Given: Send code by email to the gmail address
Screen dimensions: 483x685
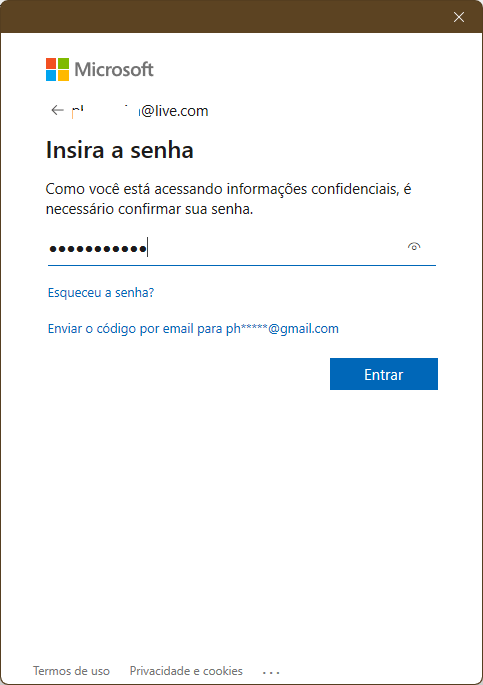Looking at the screenshot, I should (193, 329).
